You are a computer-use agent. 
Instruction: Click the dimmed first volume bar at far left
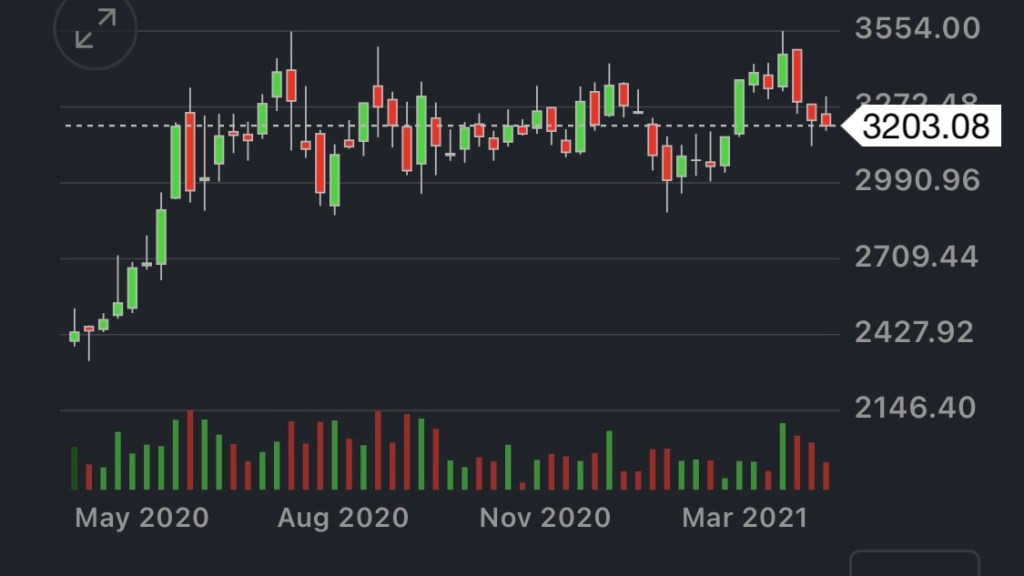coord(74,468)
